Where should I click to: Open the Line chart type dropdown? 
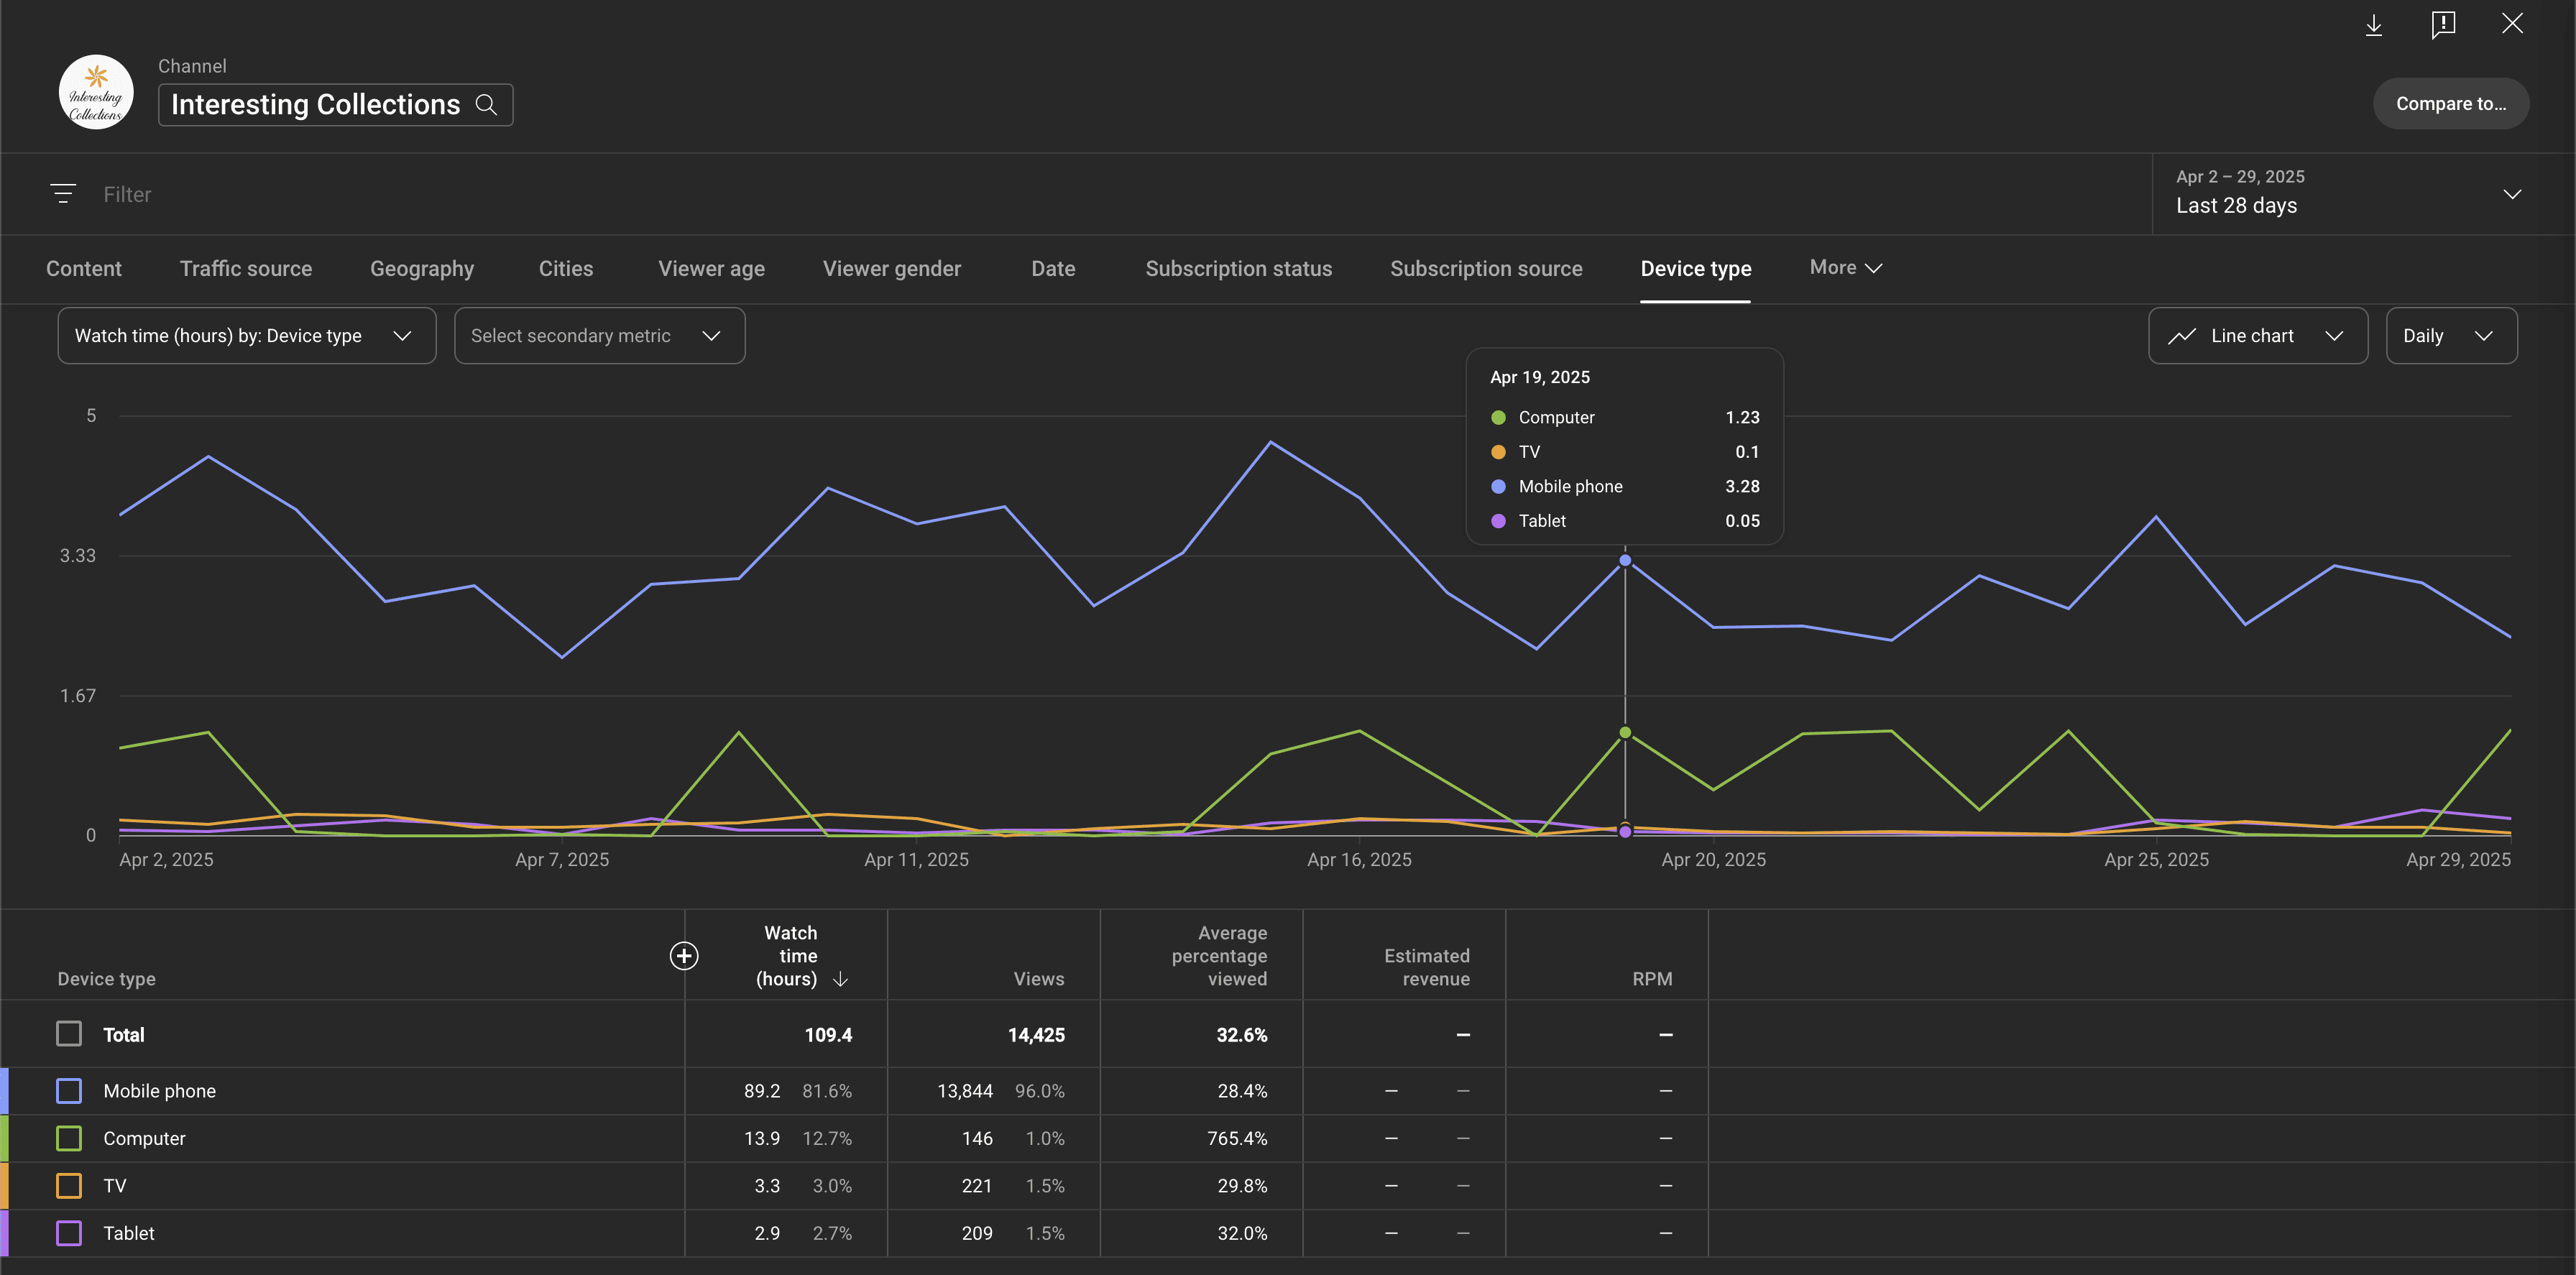2258,336
